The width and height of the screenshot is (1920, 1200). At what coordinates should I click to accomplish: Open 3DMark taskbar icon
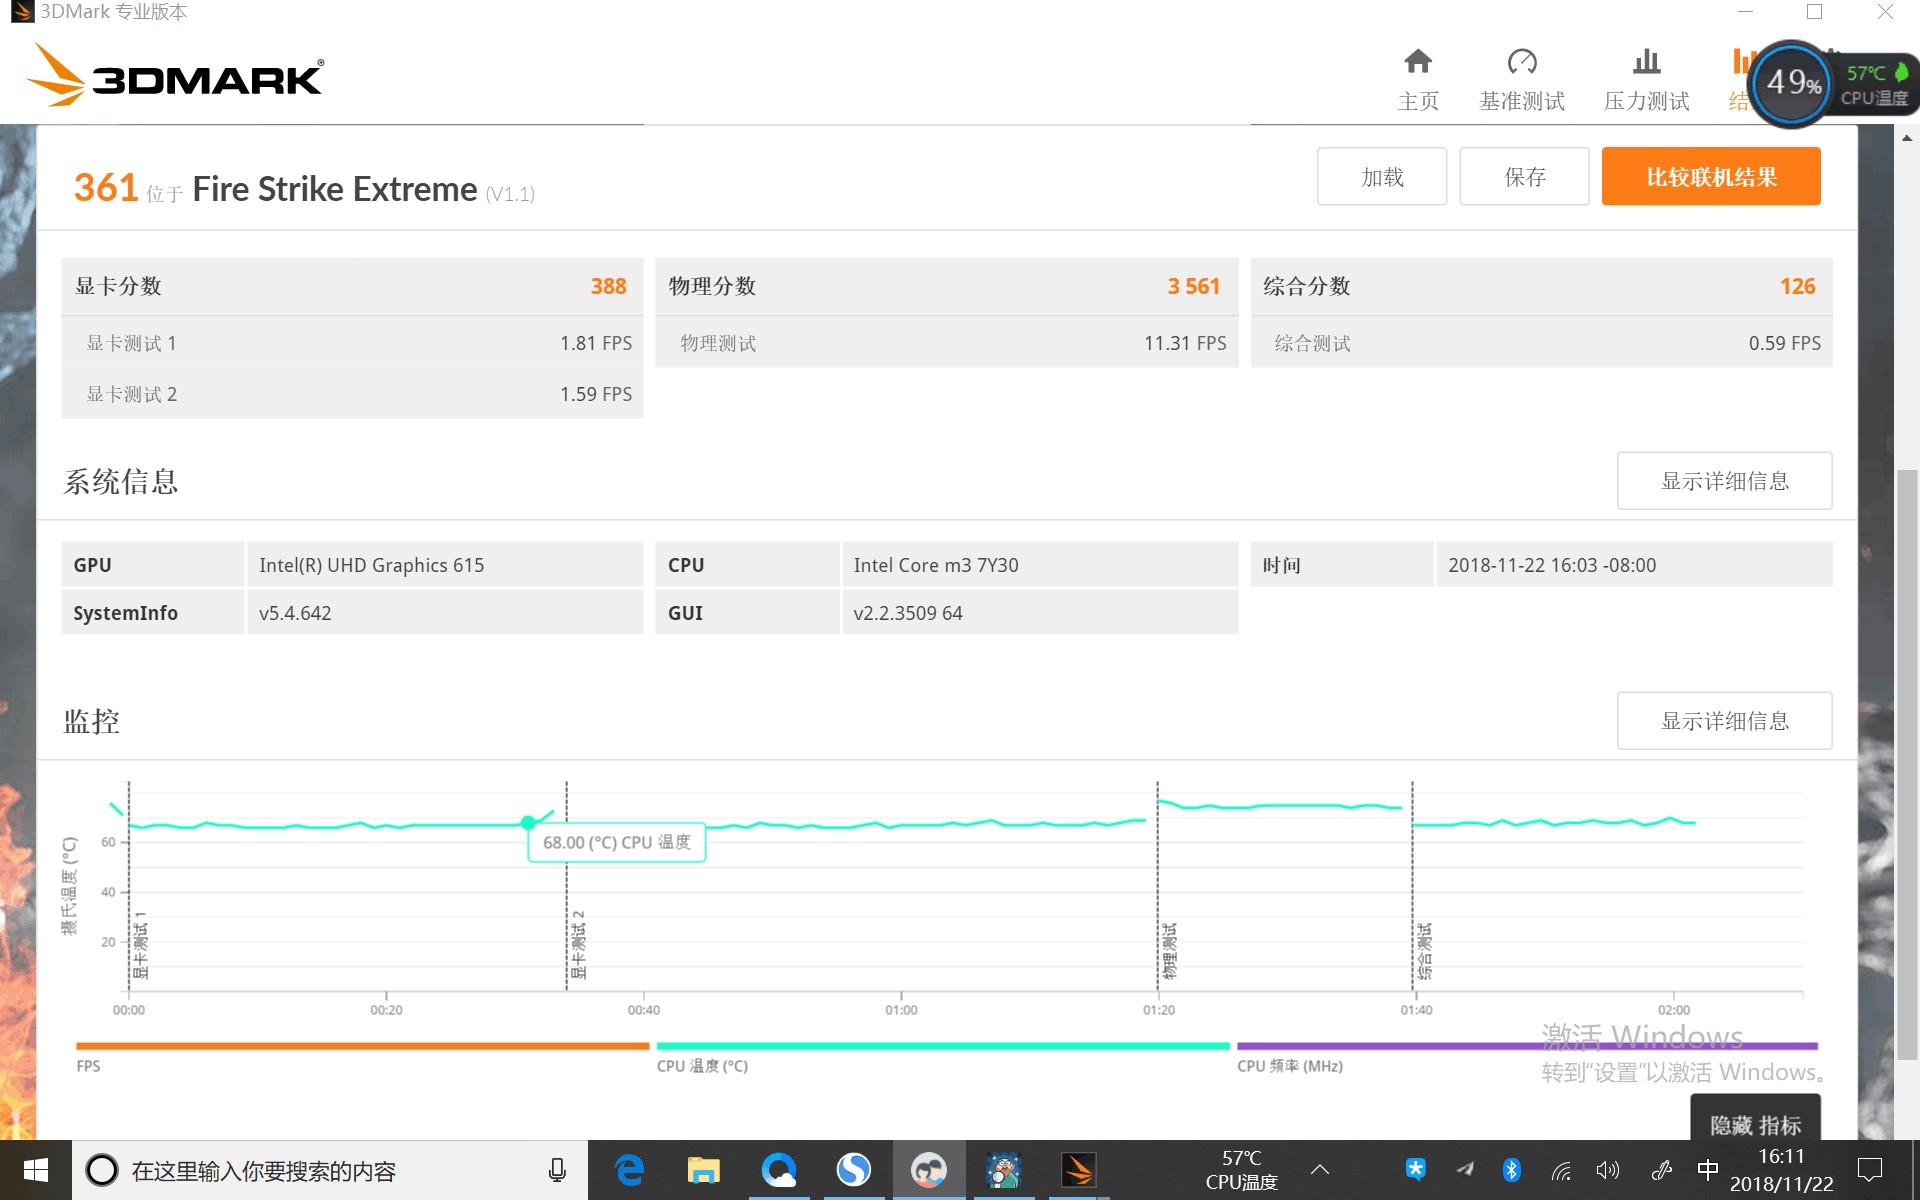1078,1170
